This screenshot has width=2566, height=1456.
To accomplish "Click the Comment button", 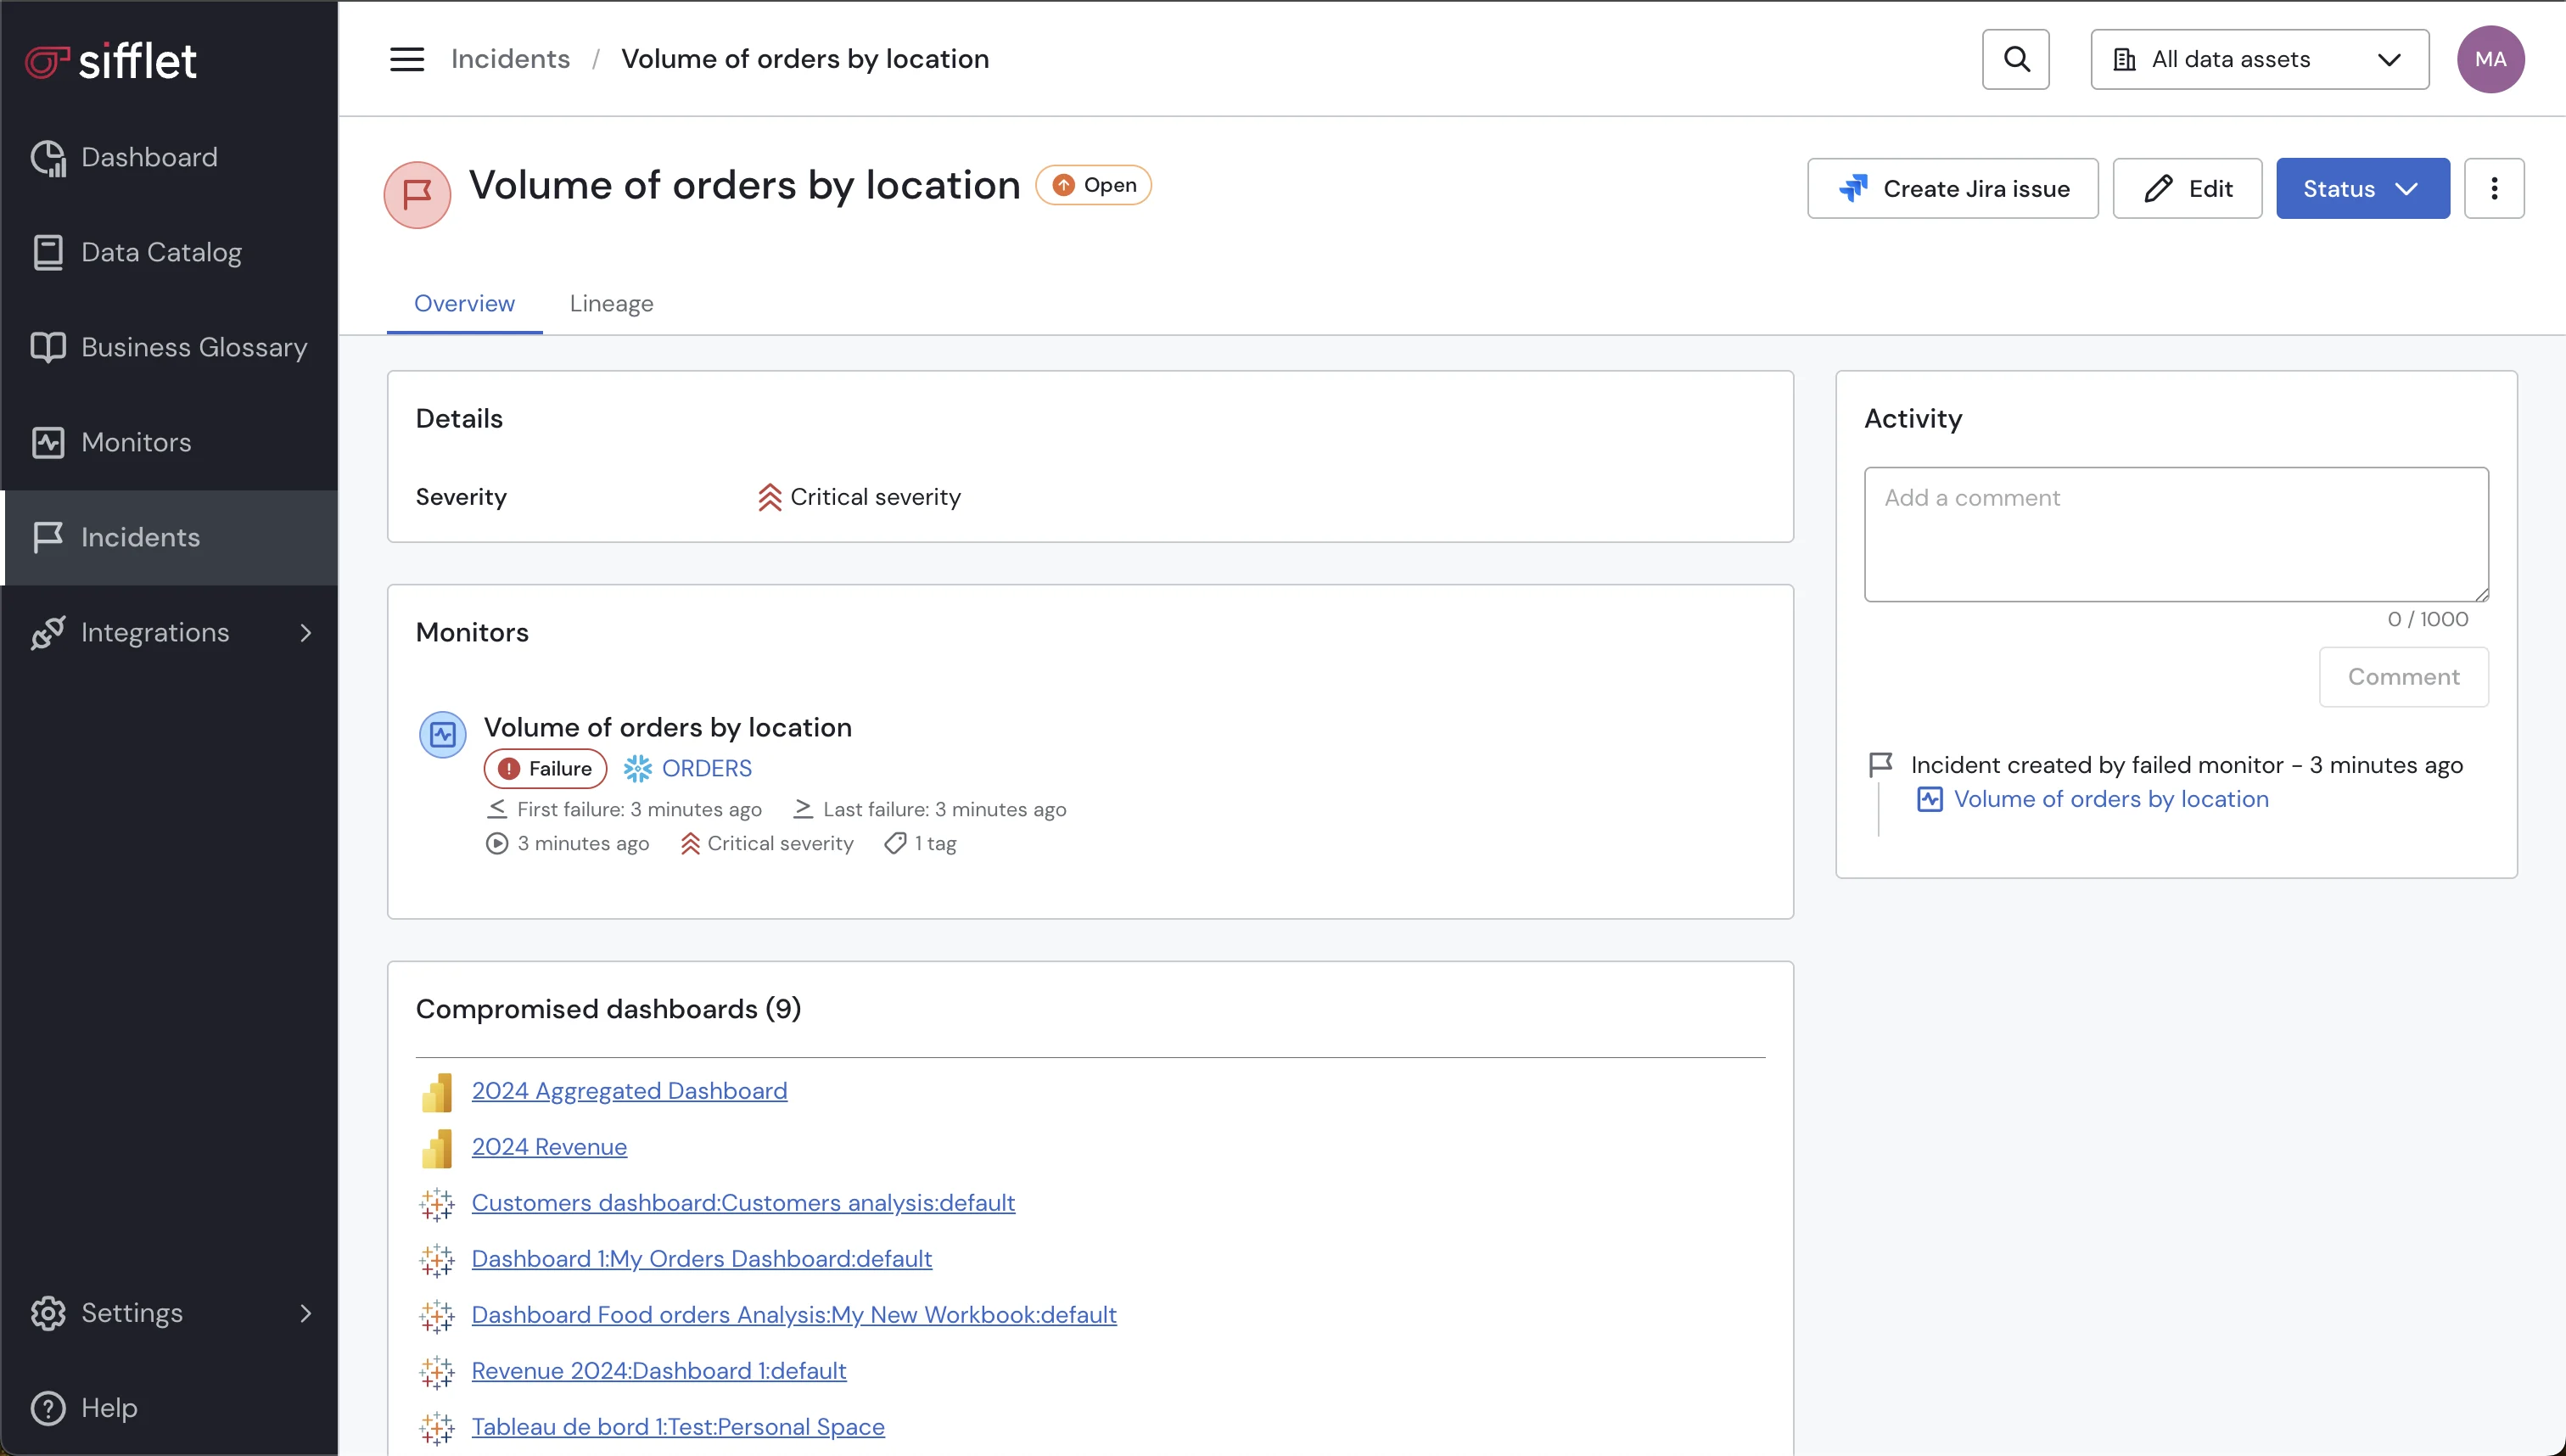I will click(x=2403, y=677).
